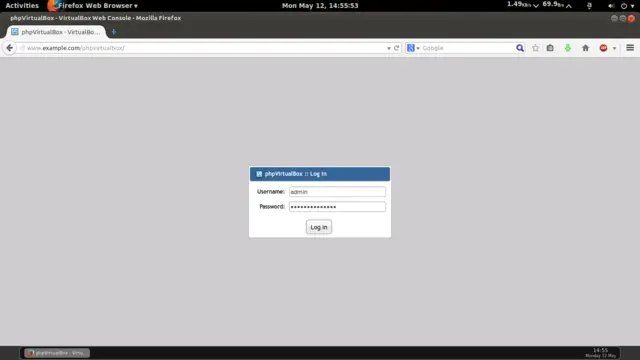Image resolution: width=640 pixels, height=360 pixels.
Task: Select the phpVirtualBox browser tab
Action: (56, 32)
